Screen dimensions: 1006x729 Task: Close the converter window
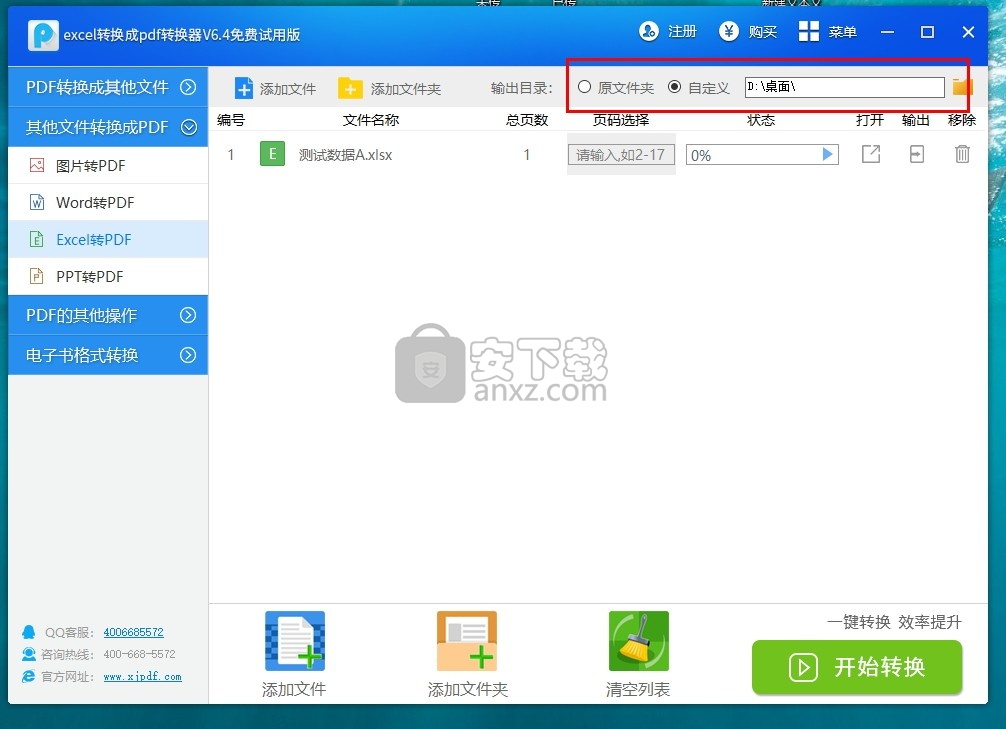(968, 32)
